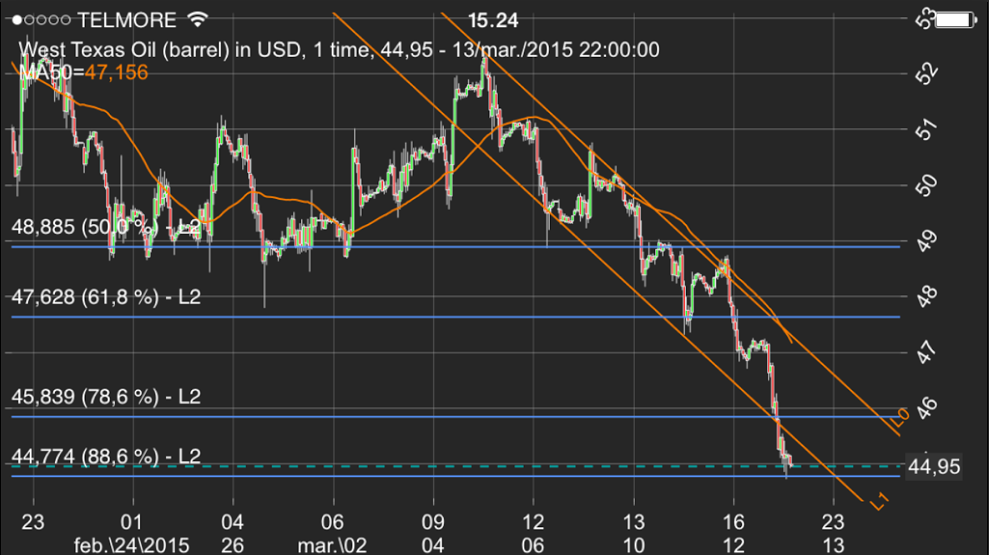
Task: Tap the 15.24 clock in the status bar
Action: point(493,20)
